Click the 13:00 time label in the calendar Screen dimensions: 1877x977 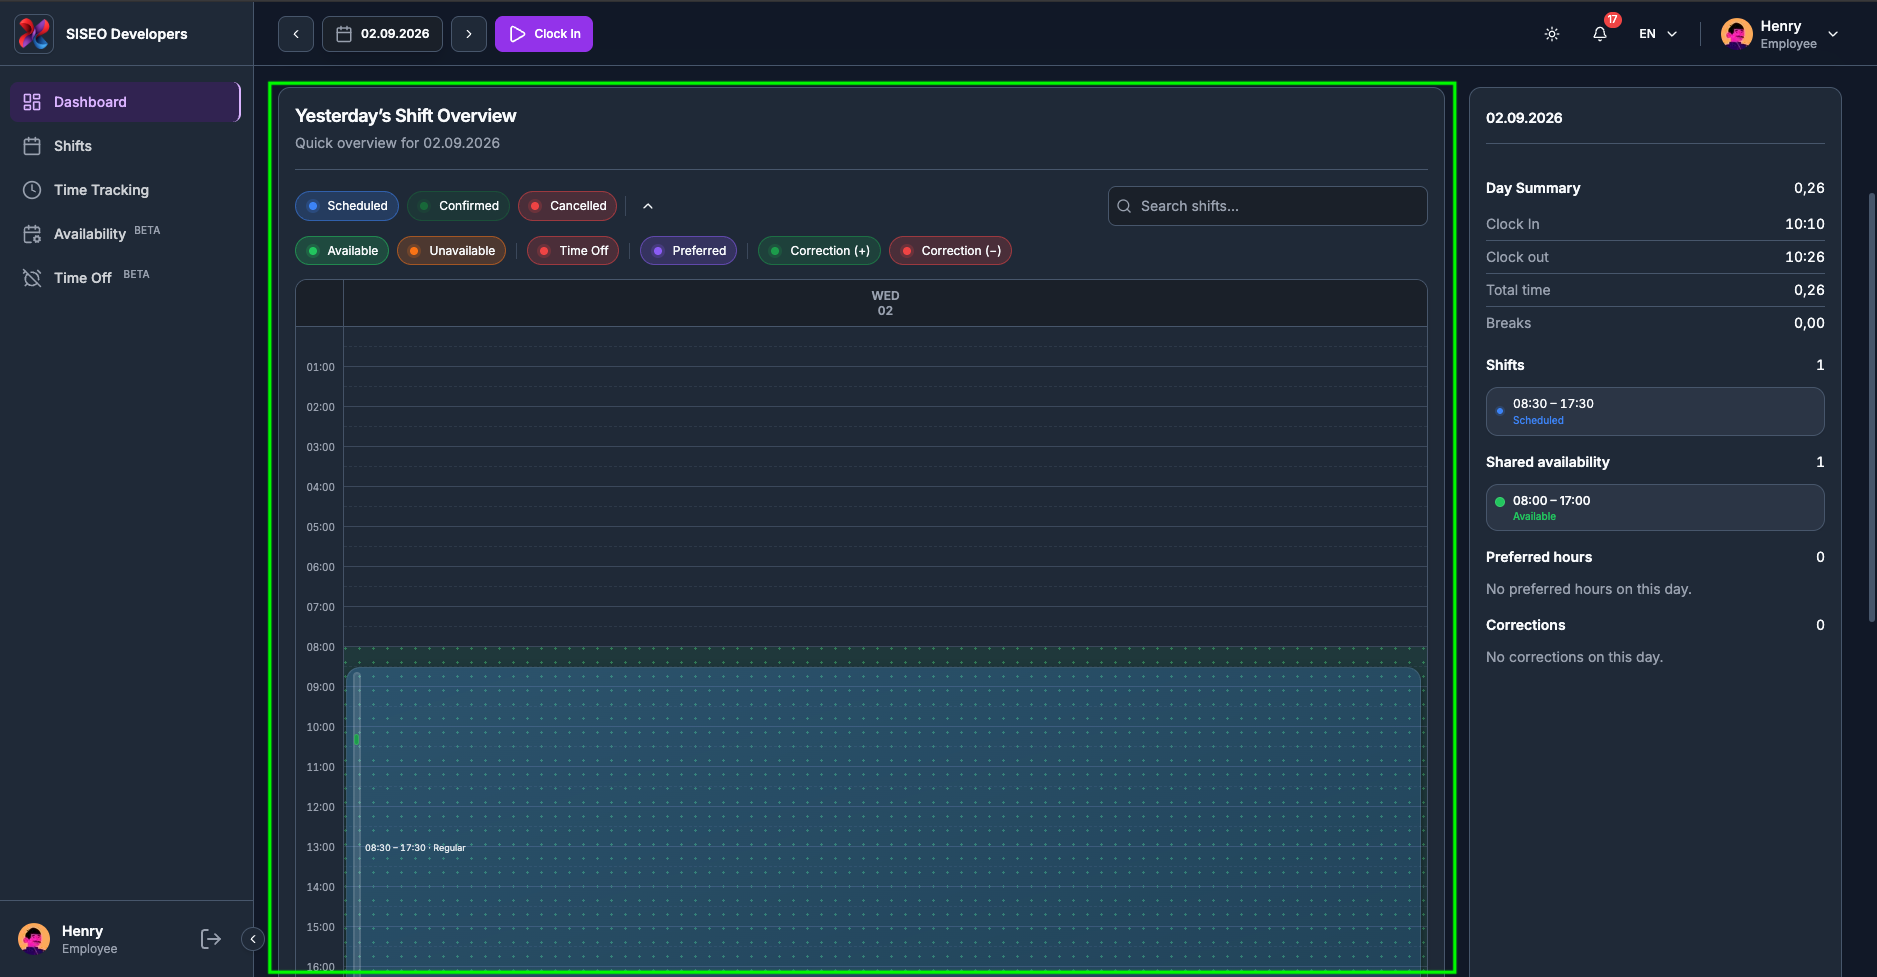(x=321, y=847)
